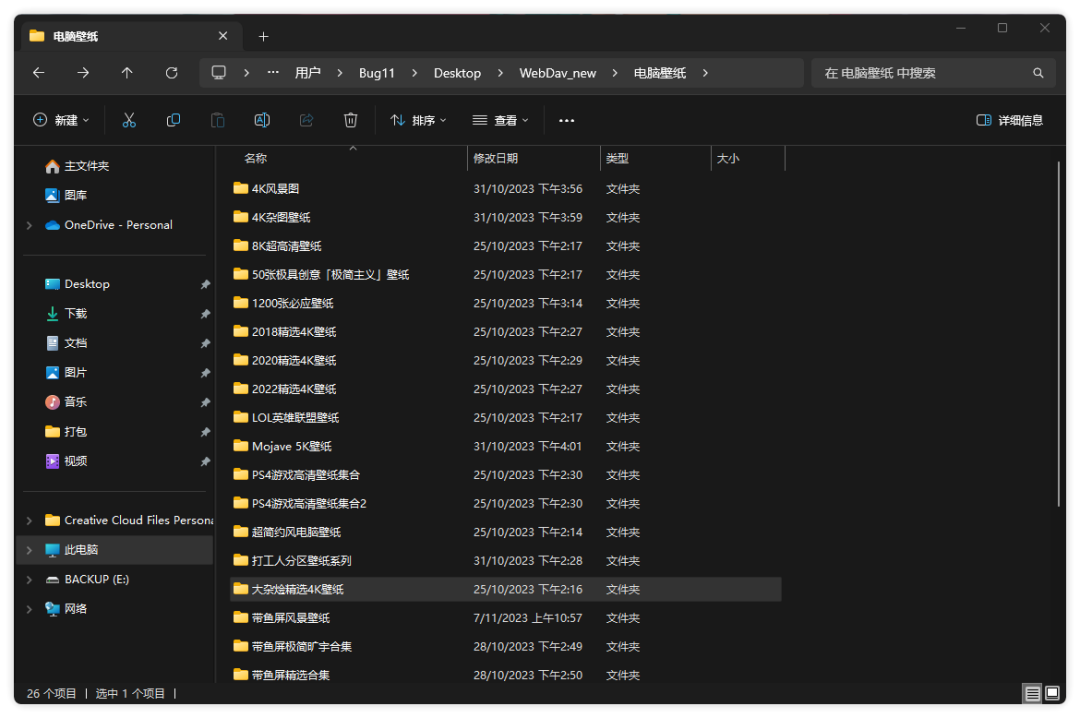1080x718 pixels.
Task: Switch to large thumbnails view in status bar
Action: pyautogui.click(x=1052, y=693)
